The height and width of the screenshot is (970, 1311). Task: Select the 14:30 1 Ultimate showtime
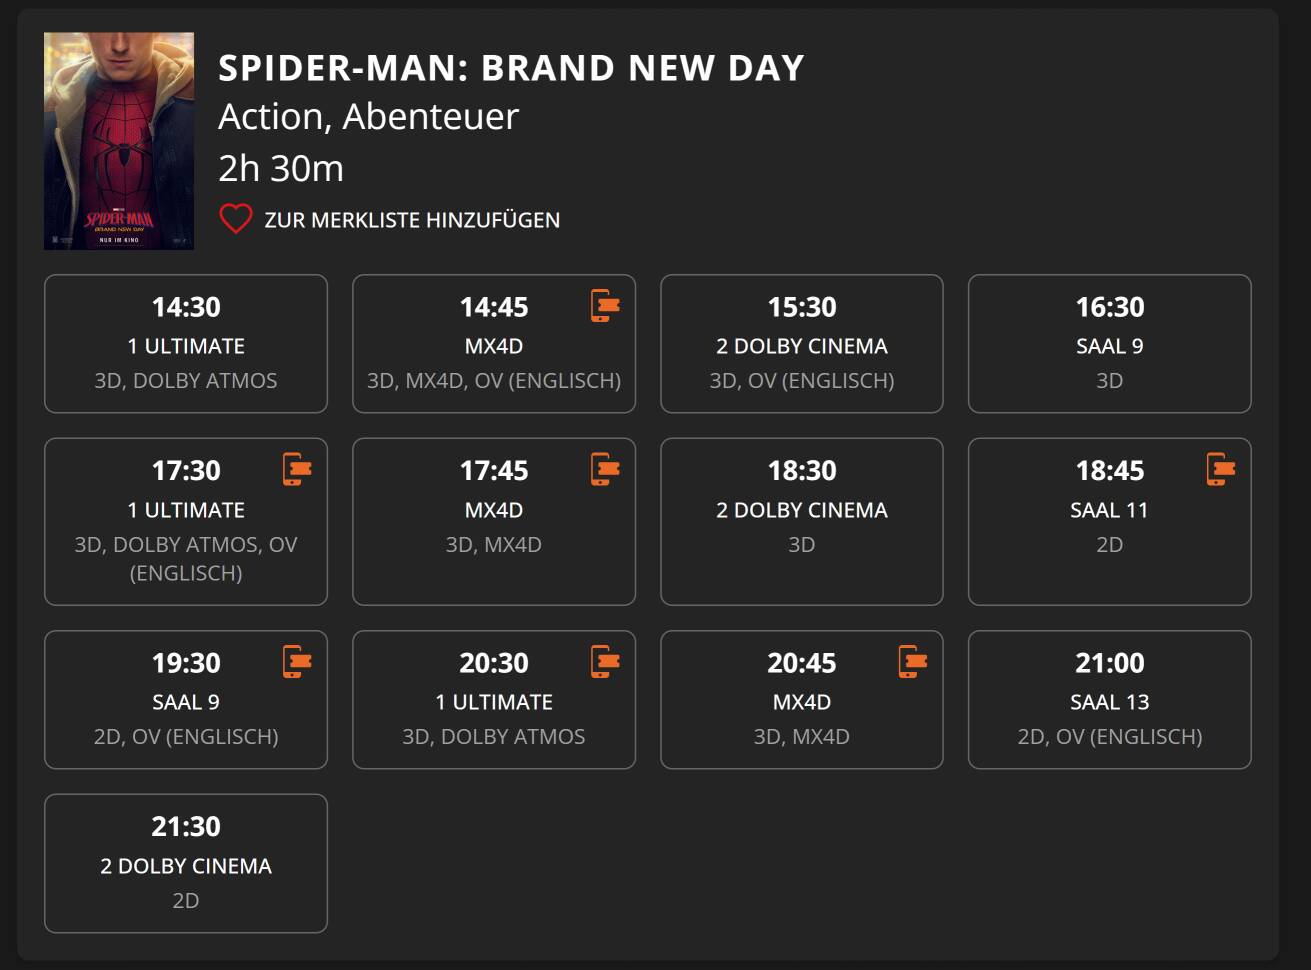pos(186,343)
